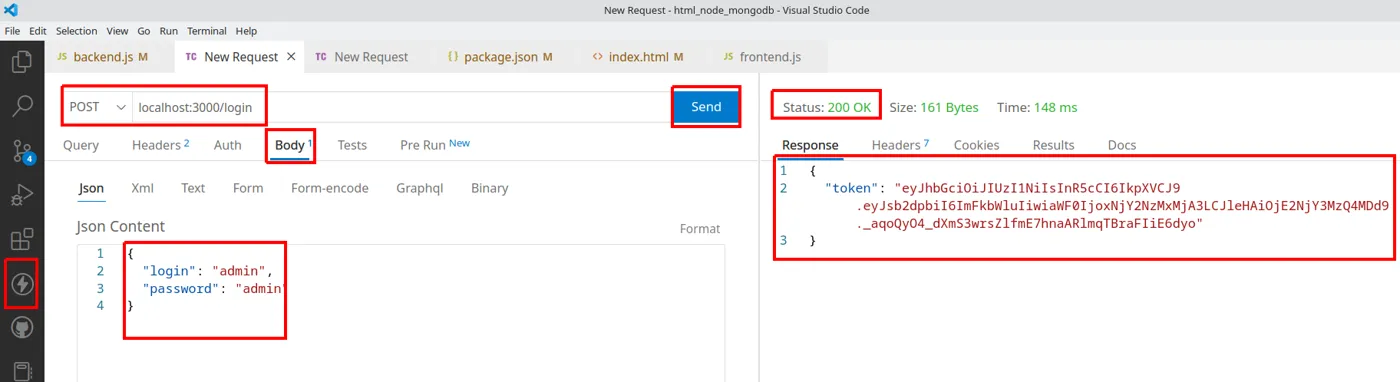Select Xml body type
Screen dimensions: 1400x382
click(x=143, y=188)
